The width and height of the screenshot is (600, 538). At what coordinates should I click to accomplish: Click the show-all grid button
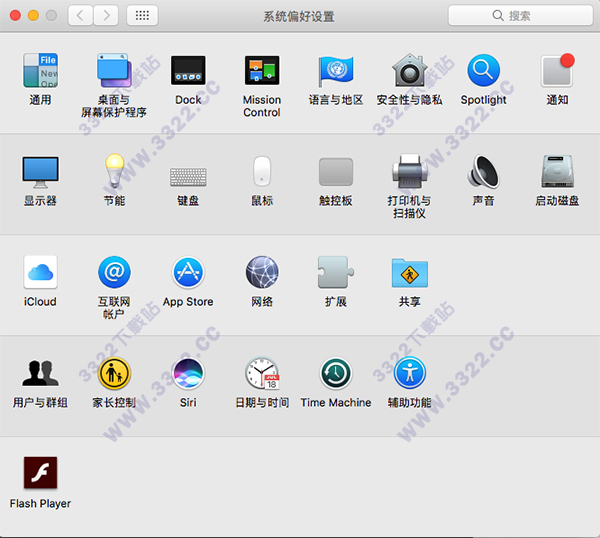142,15
